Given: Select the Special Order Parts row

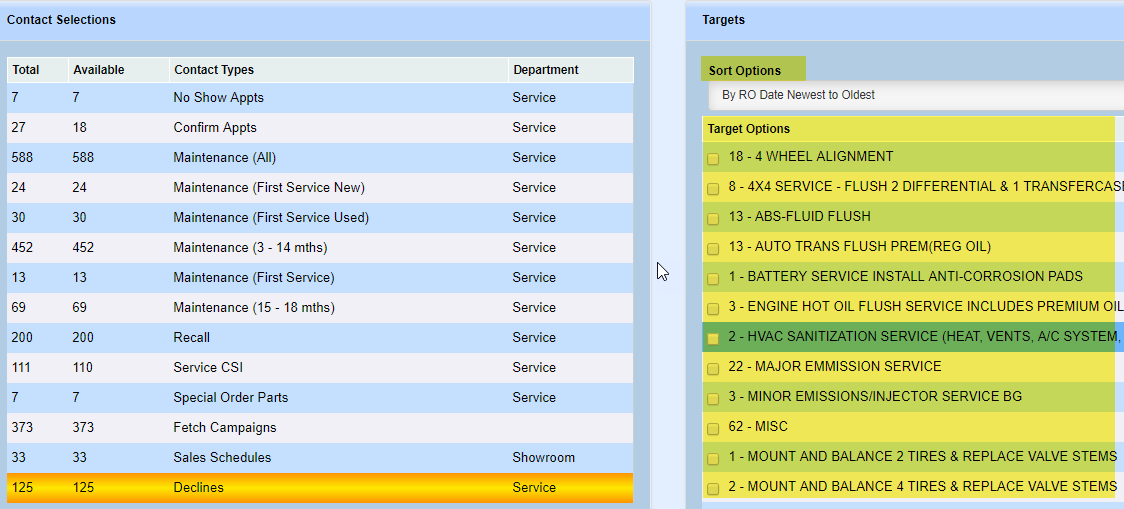Looking at the screenshot, I should [230, 398].
